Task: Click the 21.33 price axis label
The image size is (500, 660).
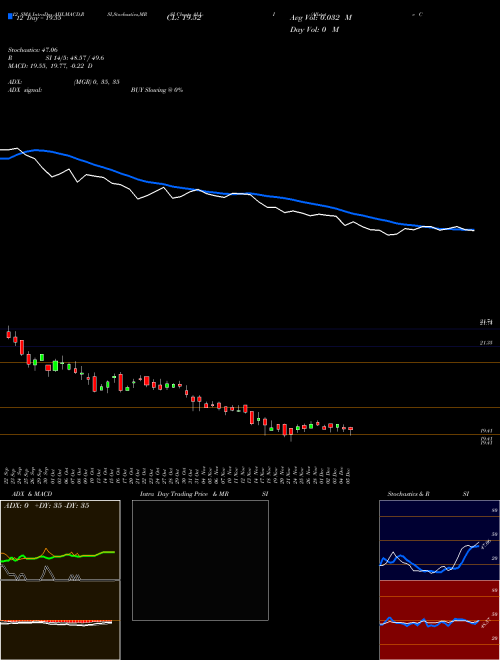Action: 486,343
